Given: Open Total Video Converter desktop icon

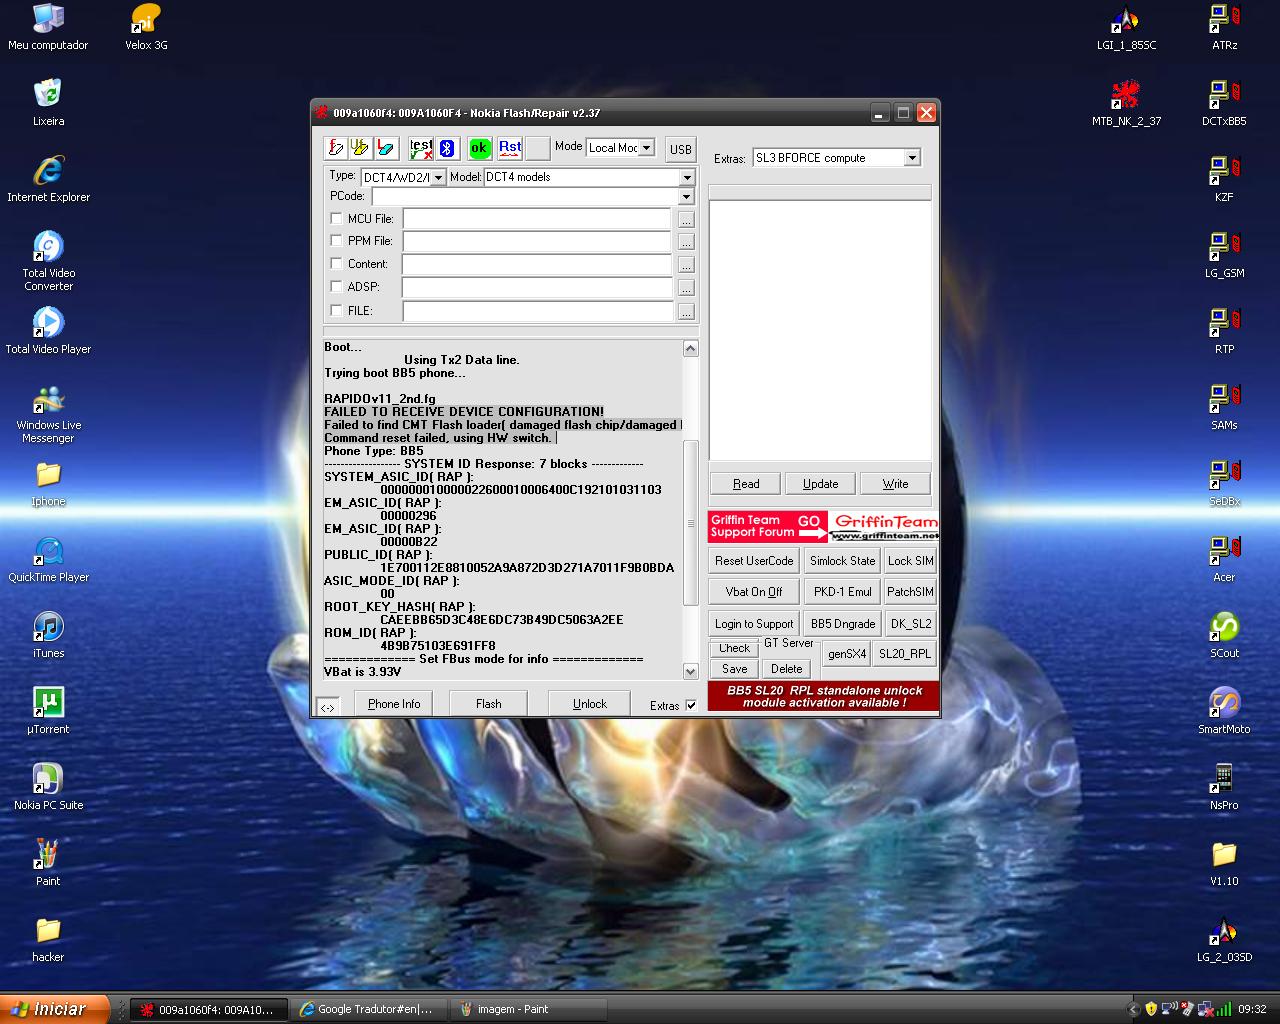Looking at the screenshot, I should (x=48, y=261).
